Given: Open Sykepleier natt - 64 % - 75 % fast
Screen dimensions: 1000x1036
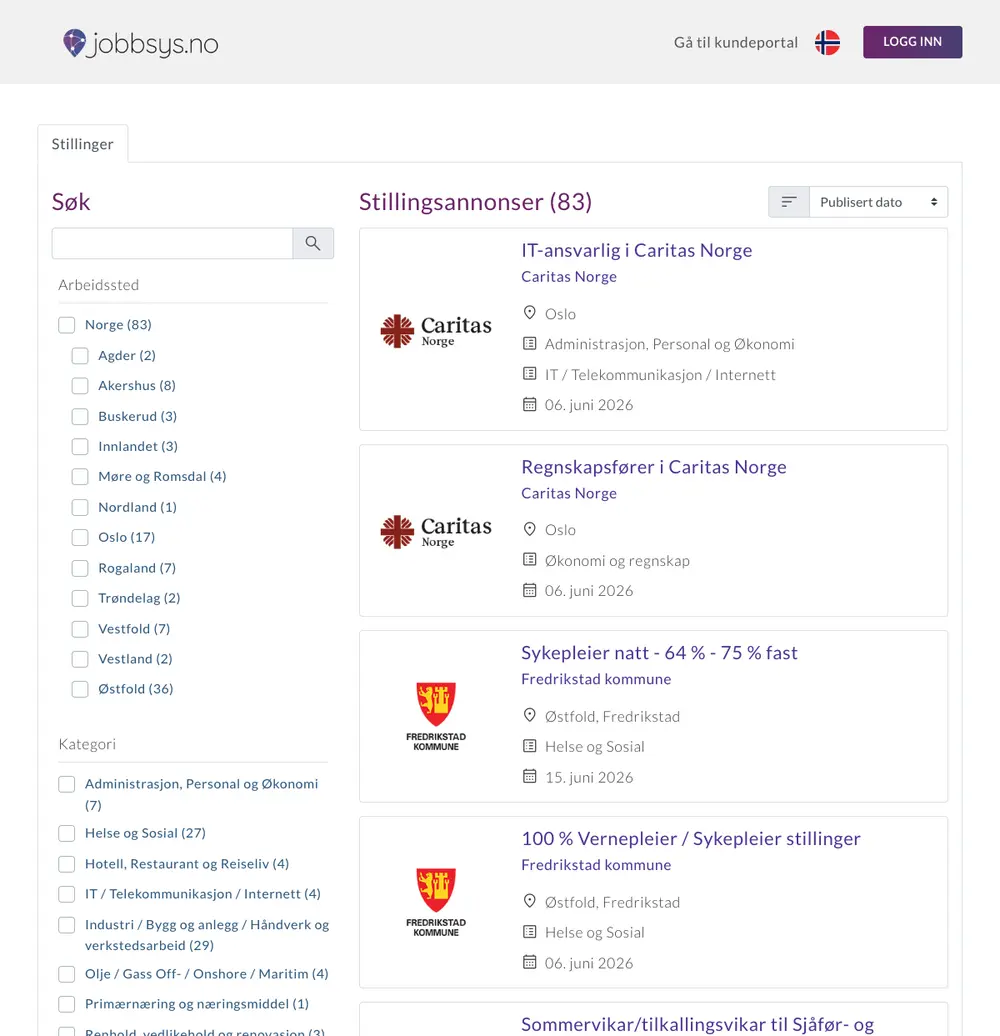Looking at the screenshot, I should click(659, 652).
